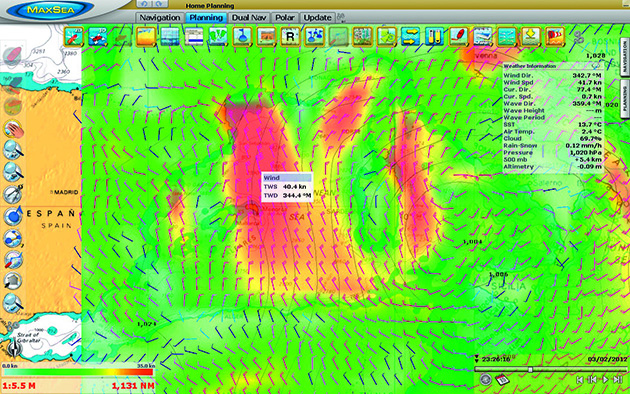This screenshot has height=394, width=630.
Task: Select the route creation tool
Action: (13, 238)
